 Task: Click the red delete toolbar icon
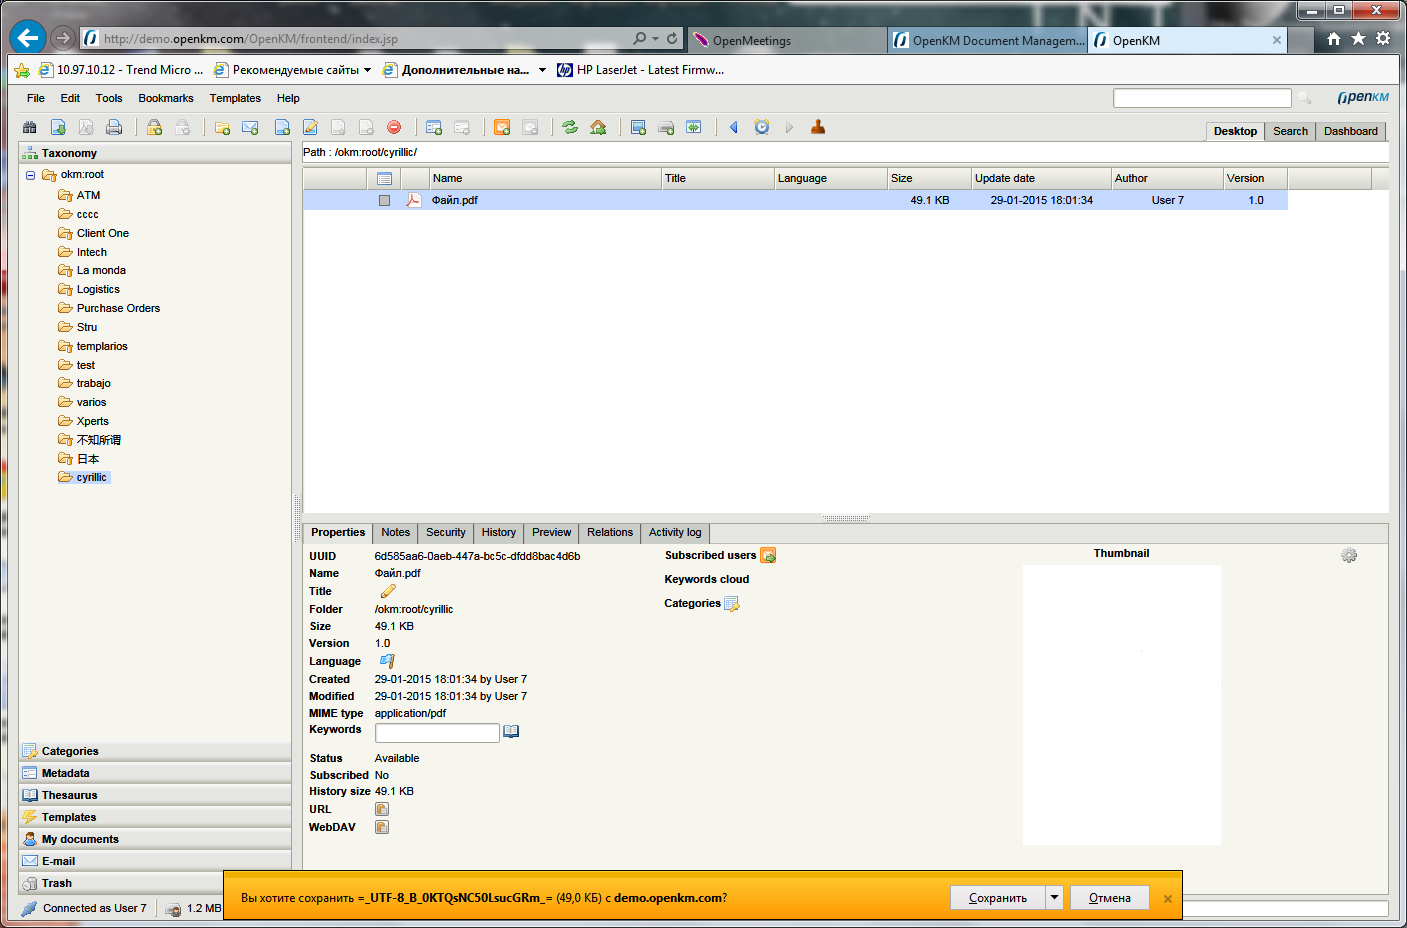click(394, 127)
